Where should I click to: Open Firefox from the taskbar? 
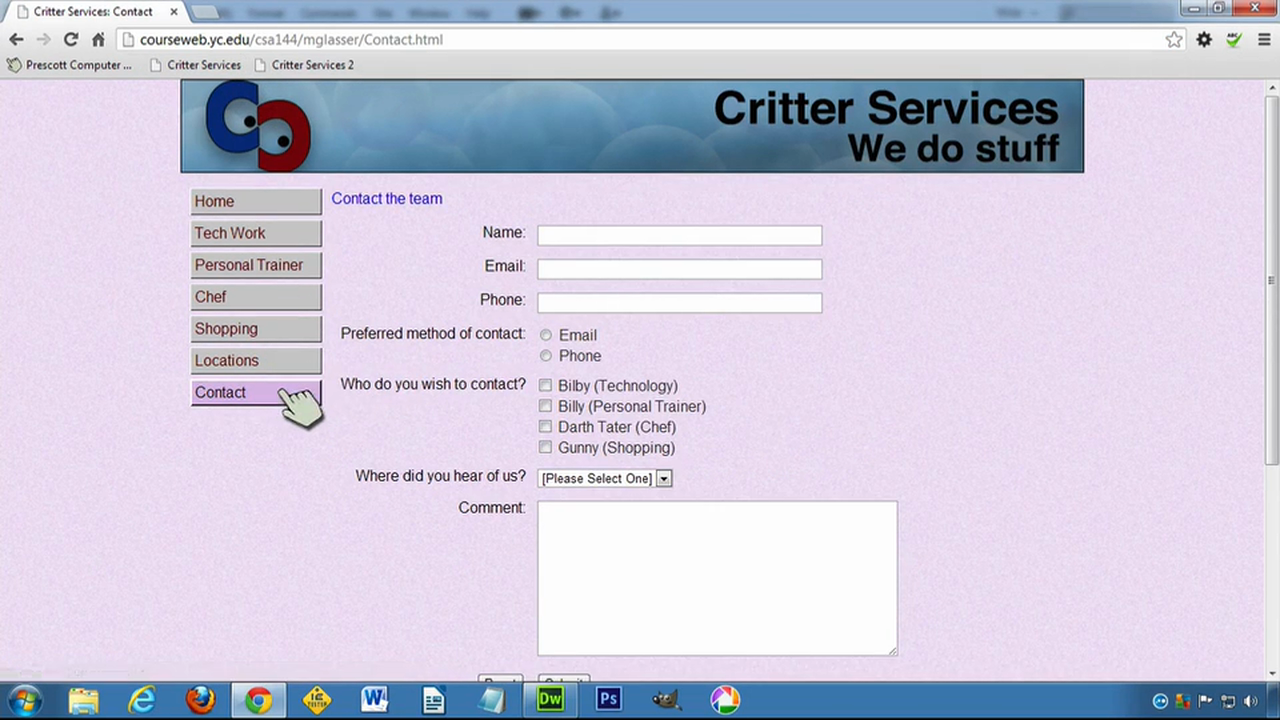pyautogui.click(x=200, y=699)
